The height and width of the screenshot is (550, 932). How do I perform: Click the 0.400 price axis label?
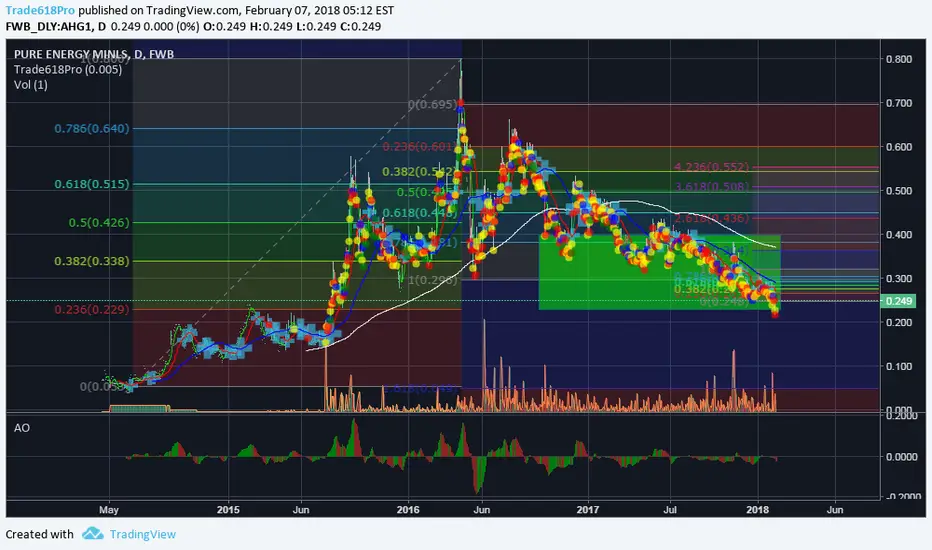click(899, 235)
